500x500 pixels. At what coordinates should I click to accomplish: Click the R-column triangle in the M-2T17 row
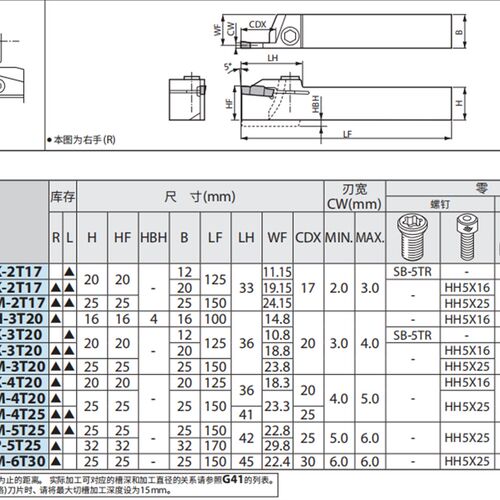(x=56, y=303)
